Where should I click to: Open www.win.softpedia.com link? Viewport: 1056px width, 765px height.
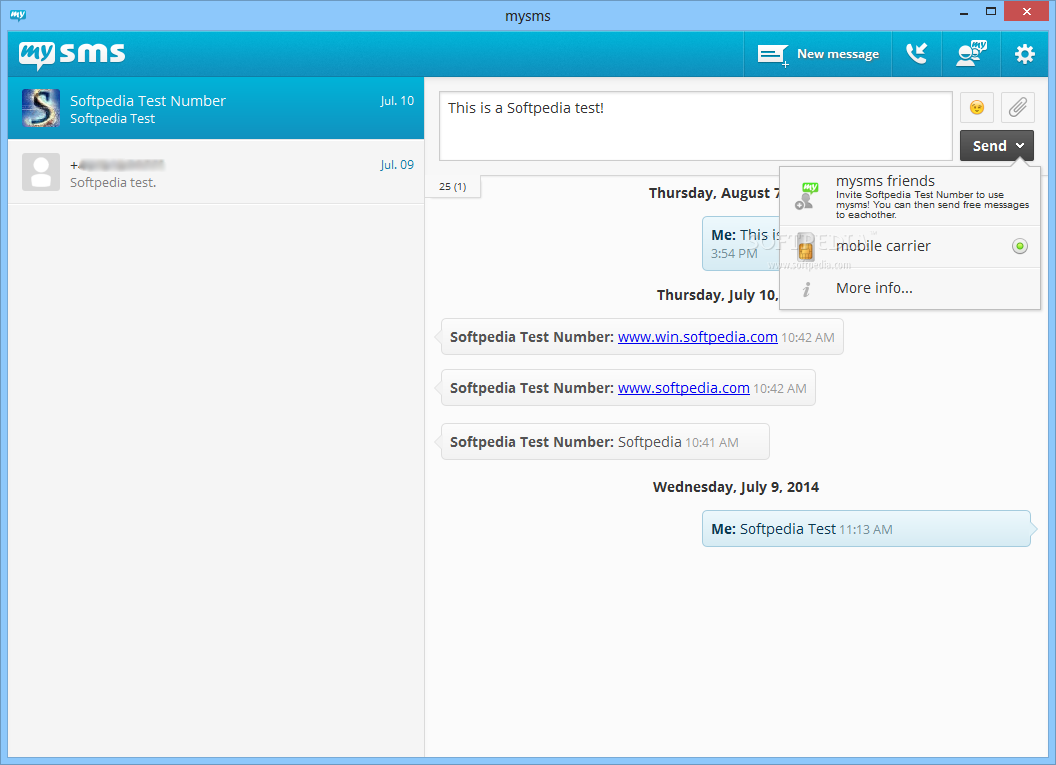(x=698, y=337)
